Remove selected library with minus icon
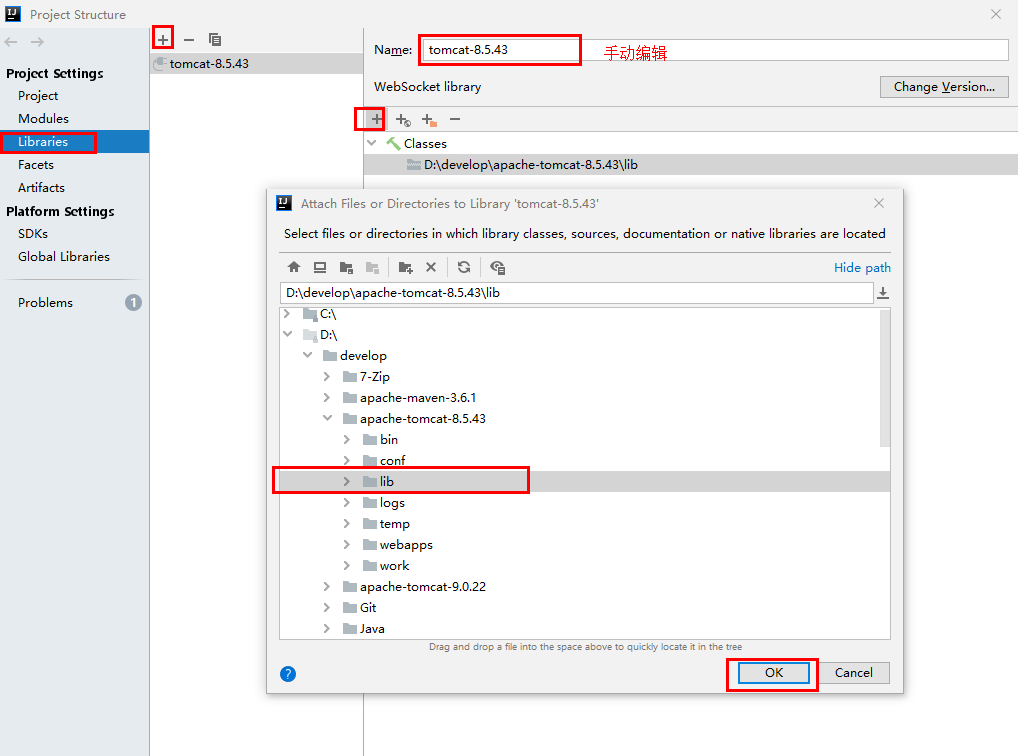The height and width of the screenshot is (756, 1018). [189, 40]
